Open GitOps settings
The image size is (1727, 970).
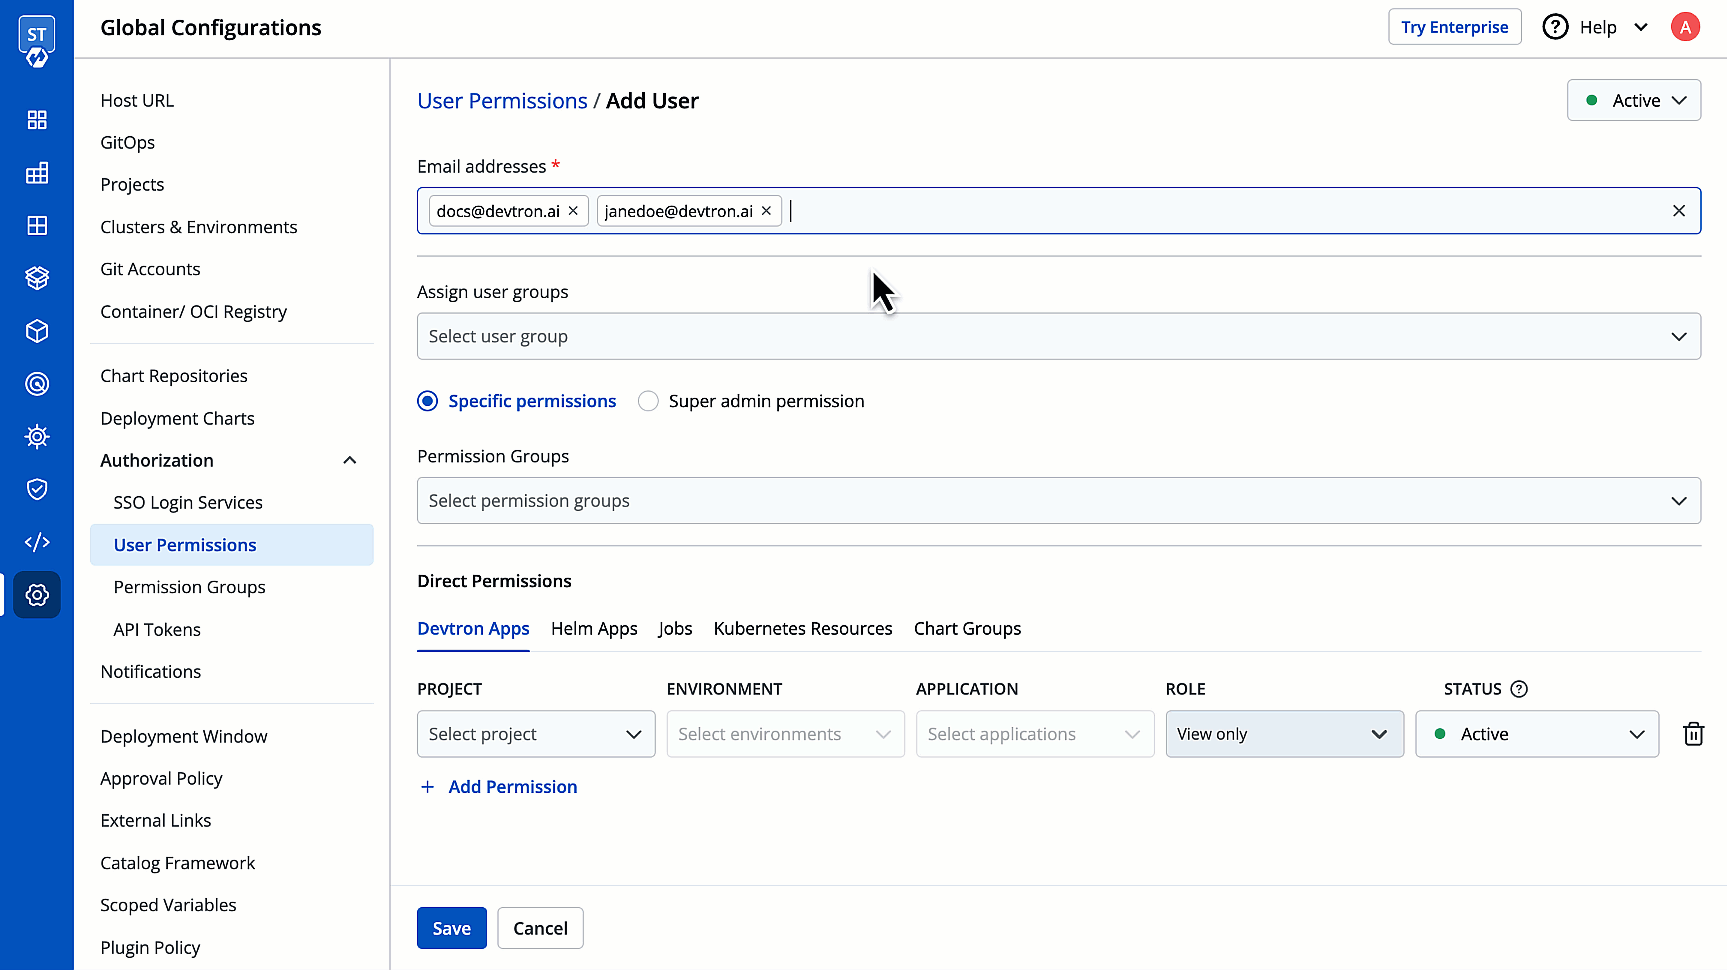128,143
